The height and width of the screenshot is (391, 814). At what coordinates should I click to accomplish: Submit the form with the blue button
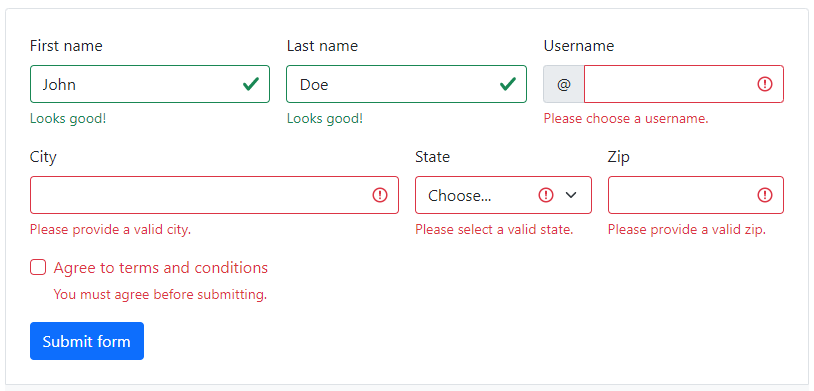87,341
